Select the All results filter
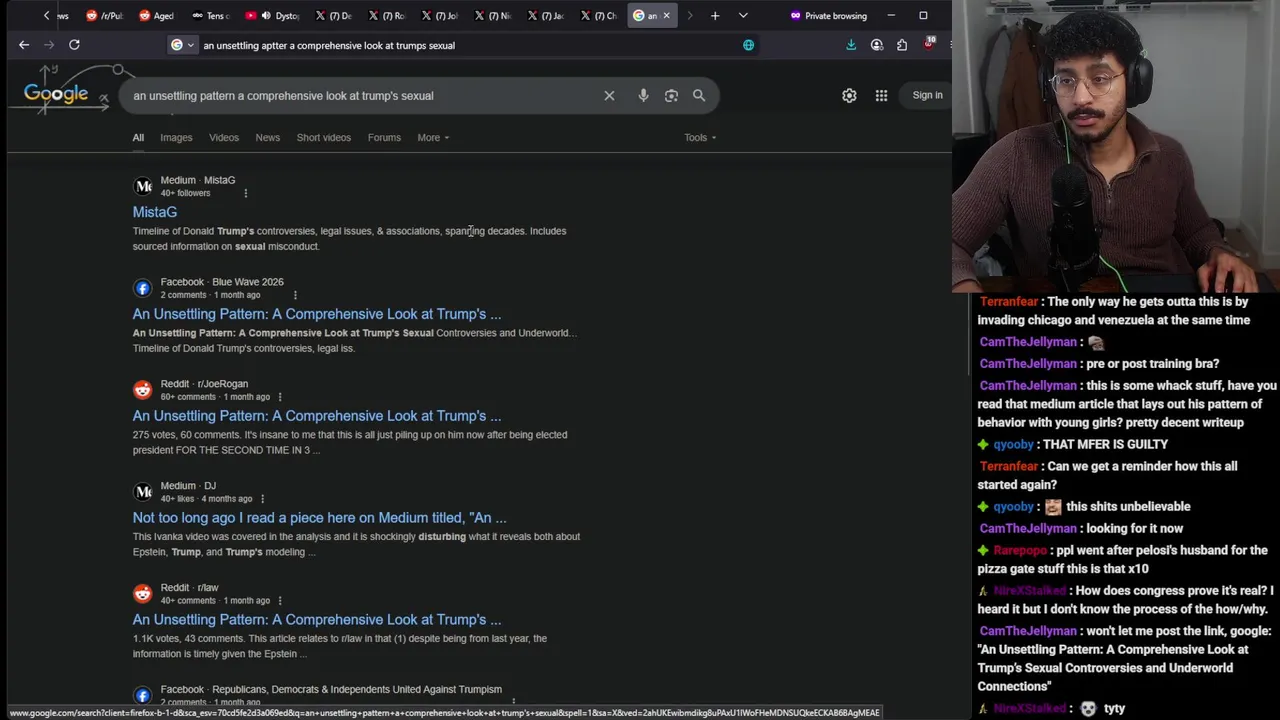Screen dimensions: 1280x720 (138, 138)
